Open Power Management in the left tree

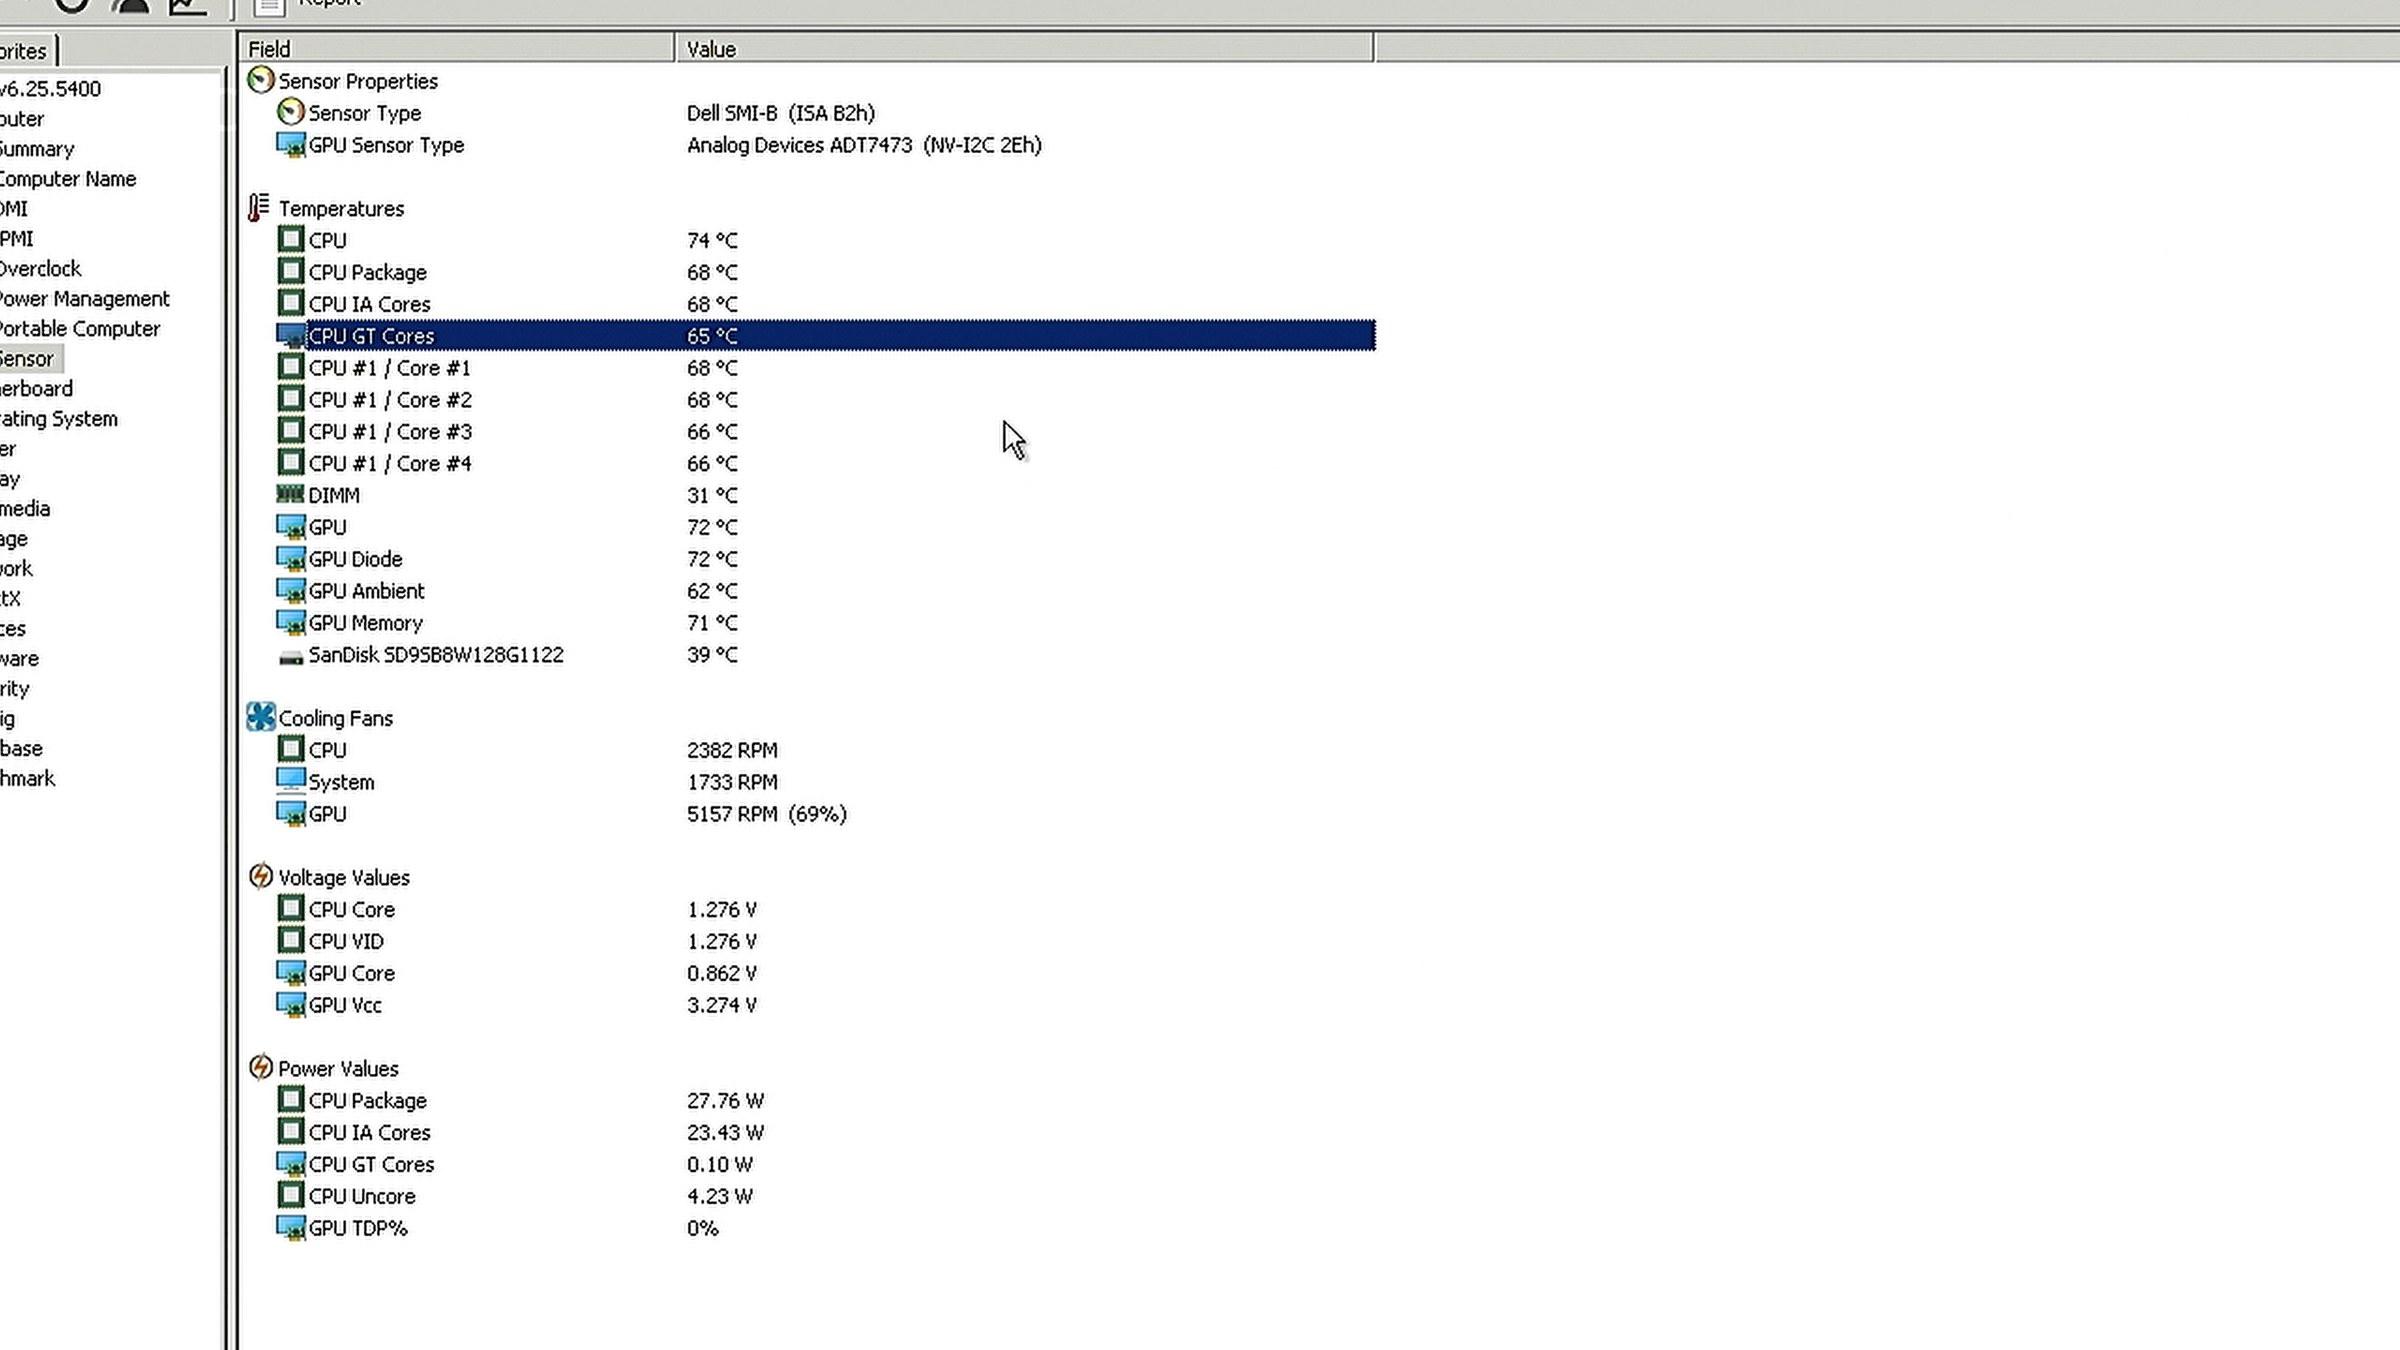tap(84, 299)
